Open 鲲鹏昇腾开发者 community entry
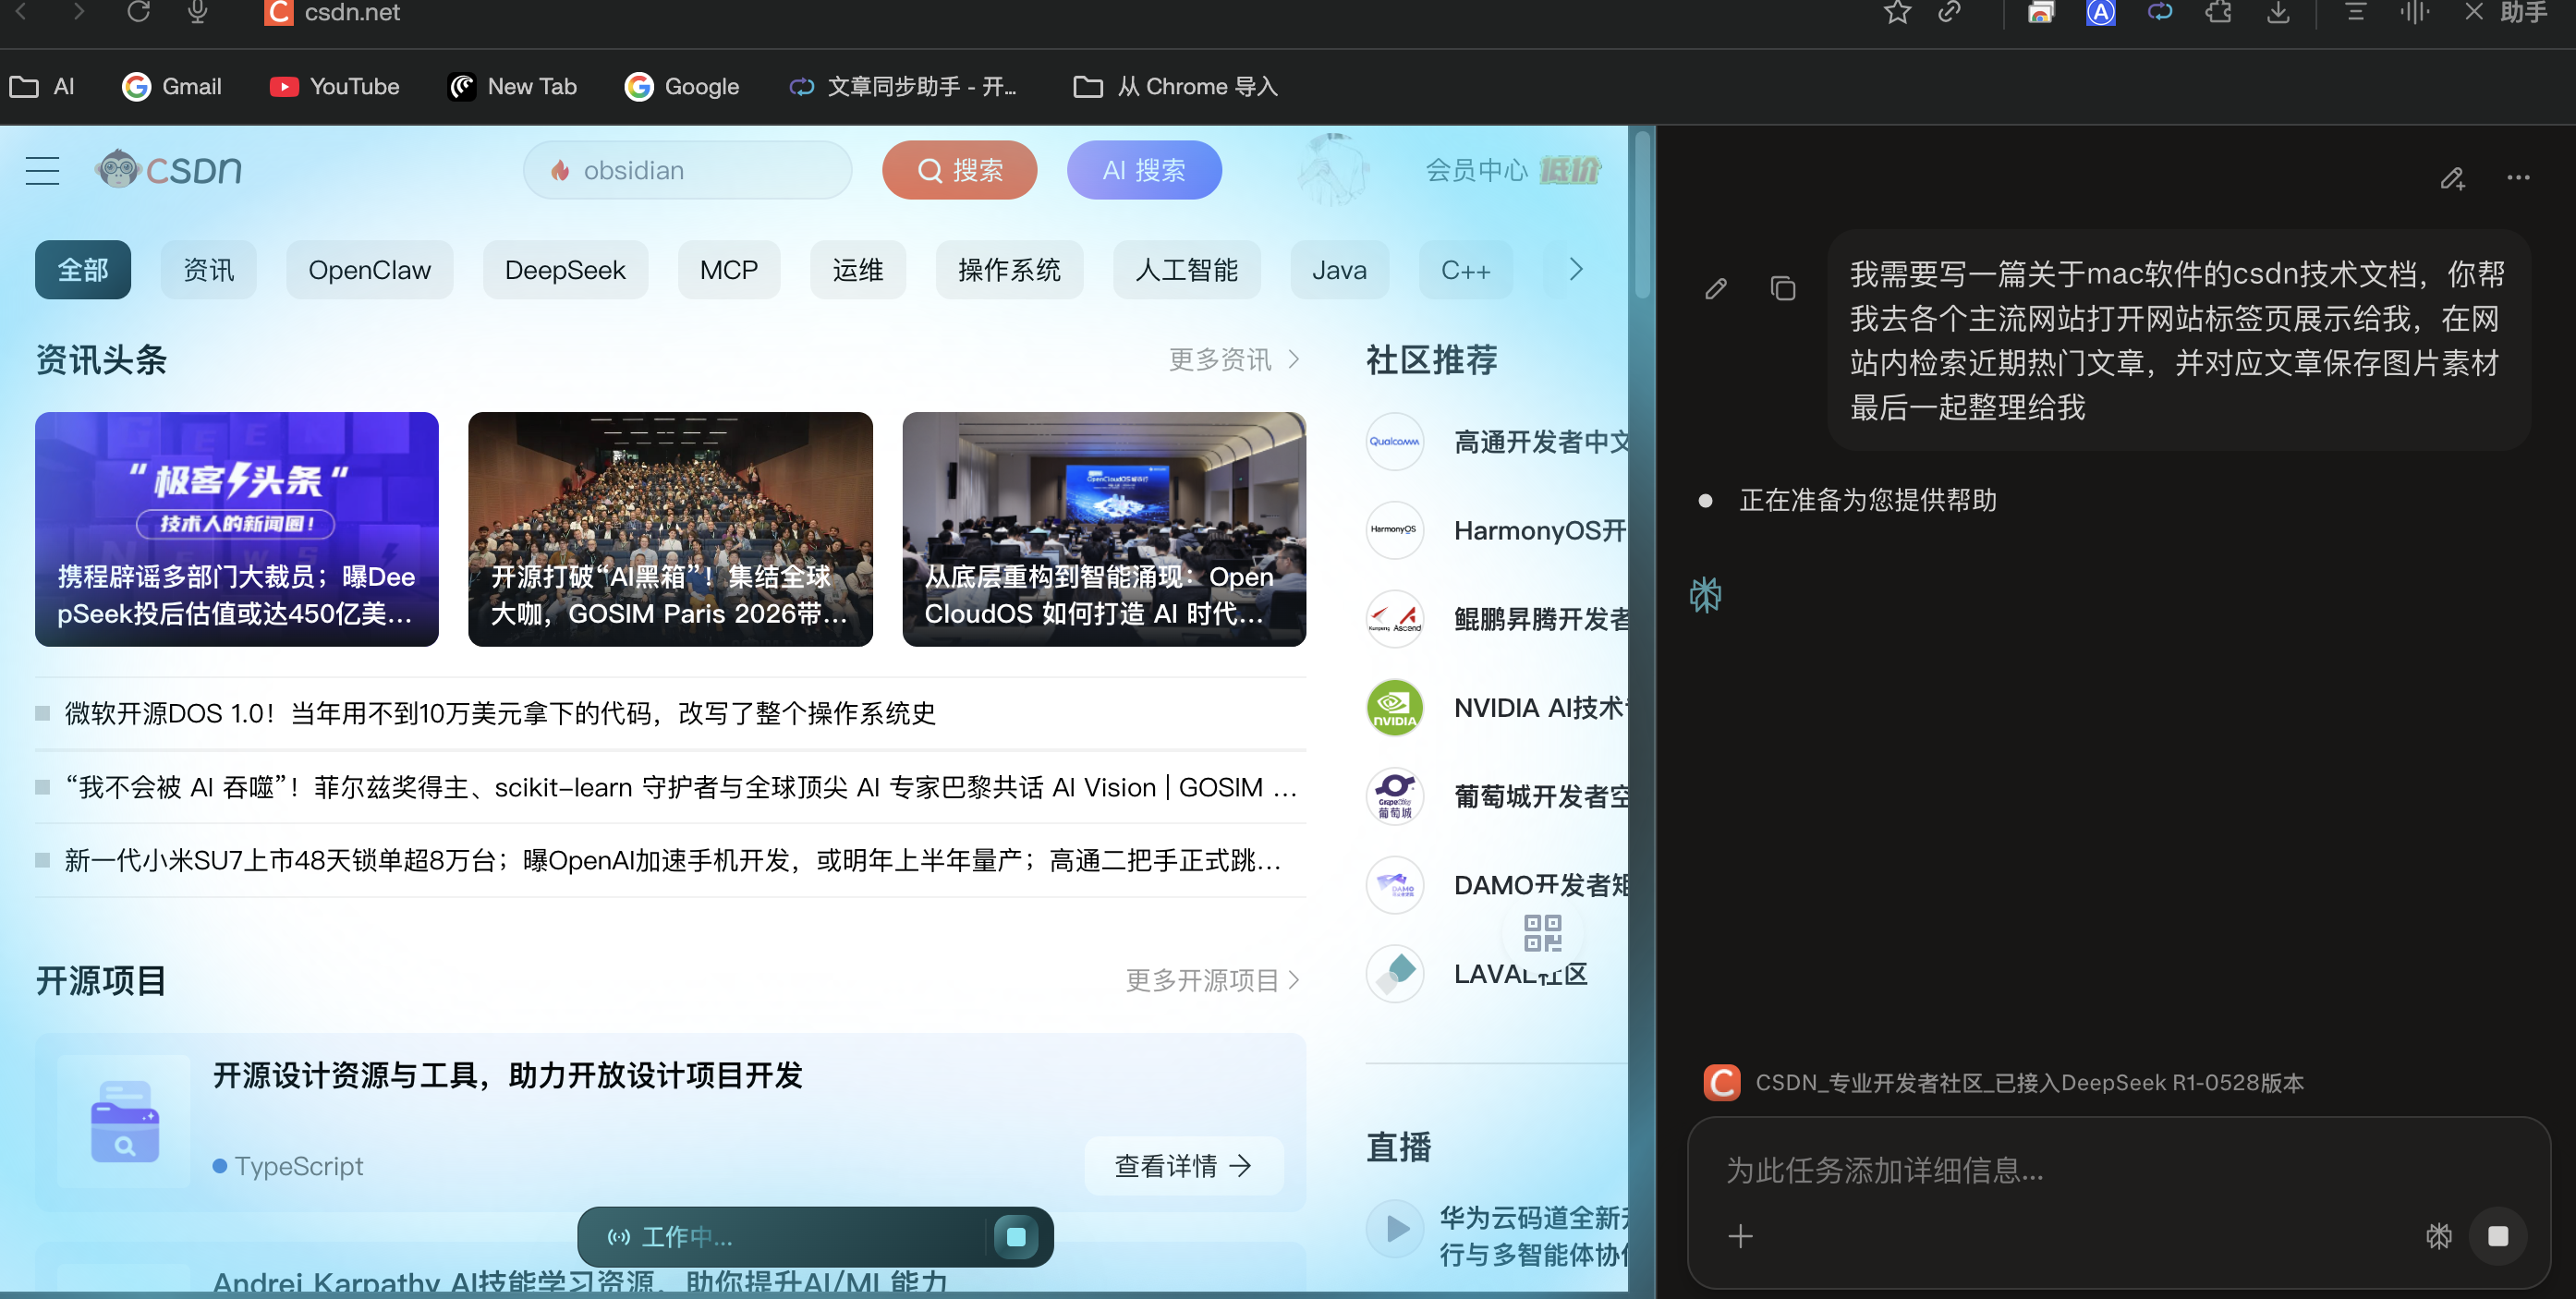The width and height of the screenshot is (2576, 1299). [x=1497, y=619]
